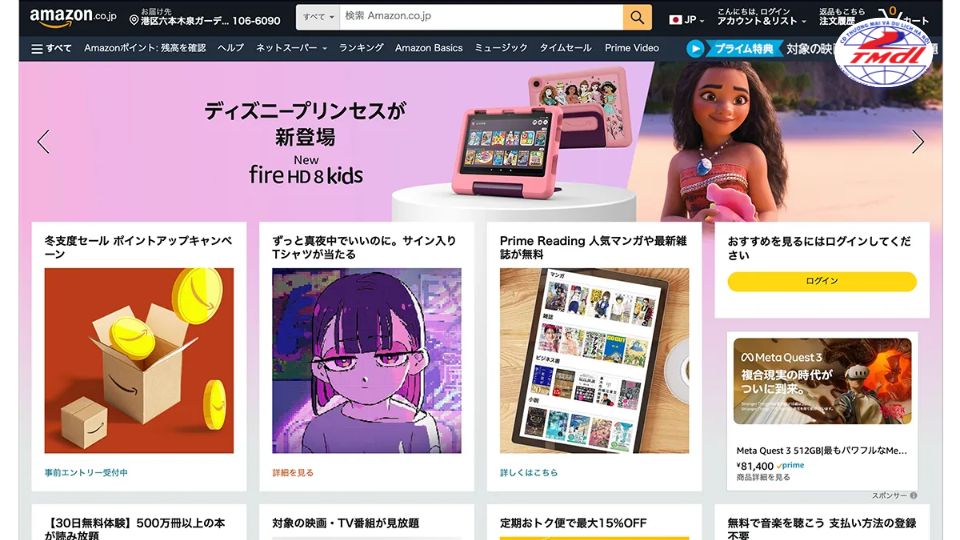Open タイムセール in the navigation bar
This screenshot has width=960, height=540.
pos(565,48)
